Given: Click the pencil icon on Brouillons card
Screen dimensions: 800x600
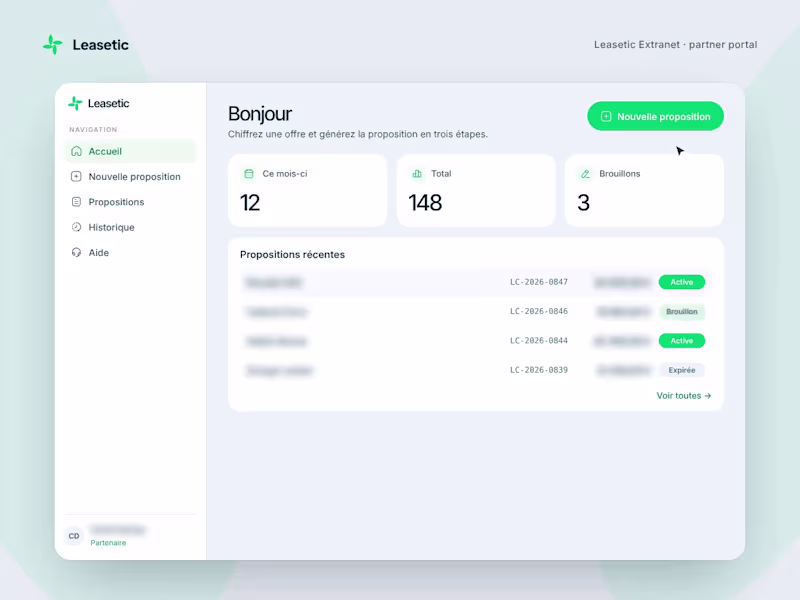Looking at the screenshot, I should pyautogui.click(x=585, y=174).
